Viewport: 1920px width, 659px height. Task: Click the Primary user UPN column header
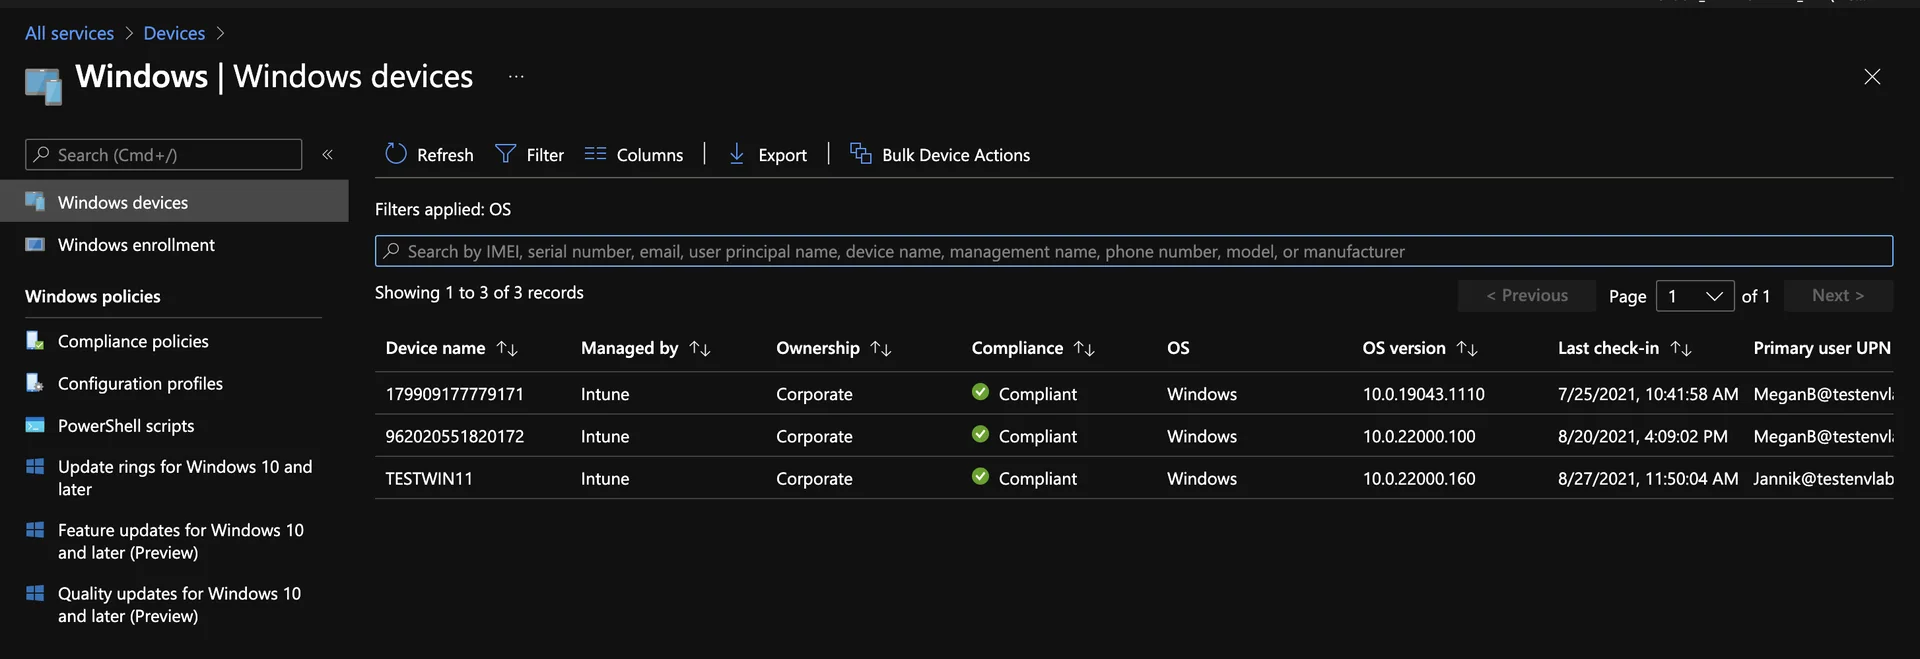tap(1822, 348)
